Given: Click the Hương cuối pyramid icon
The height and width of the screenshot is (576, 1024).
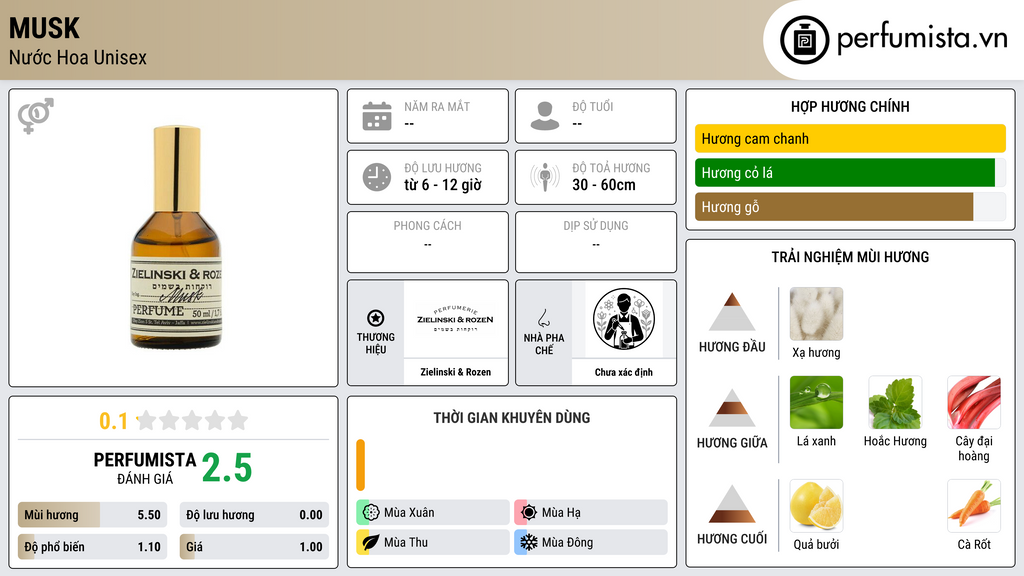Looking at the screenshot, I should [732, 504].
